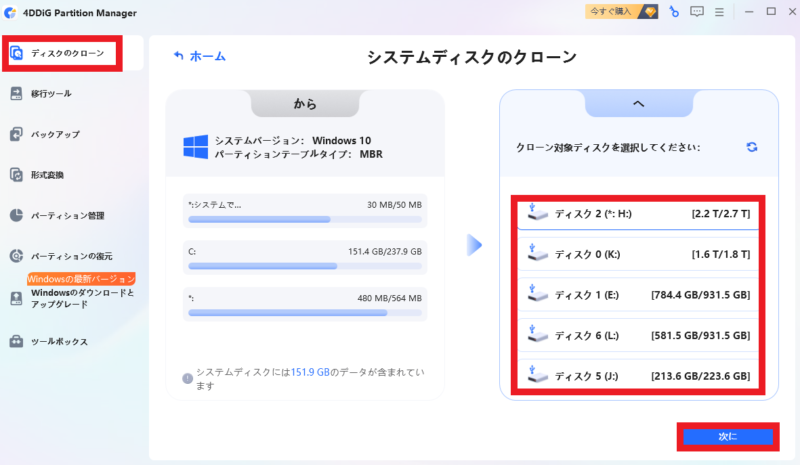The height and width of the screenshot is (465, 800).
Task: Select ディスク 2 (*: H:) as target
Action: coord(638,214)
